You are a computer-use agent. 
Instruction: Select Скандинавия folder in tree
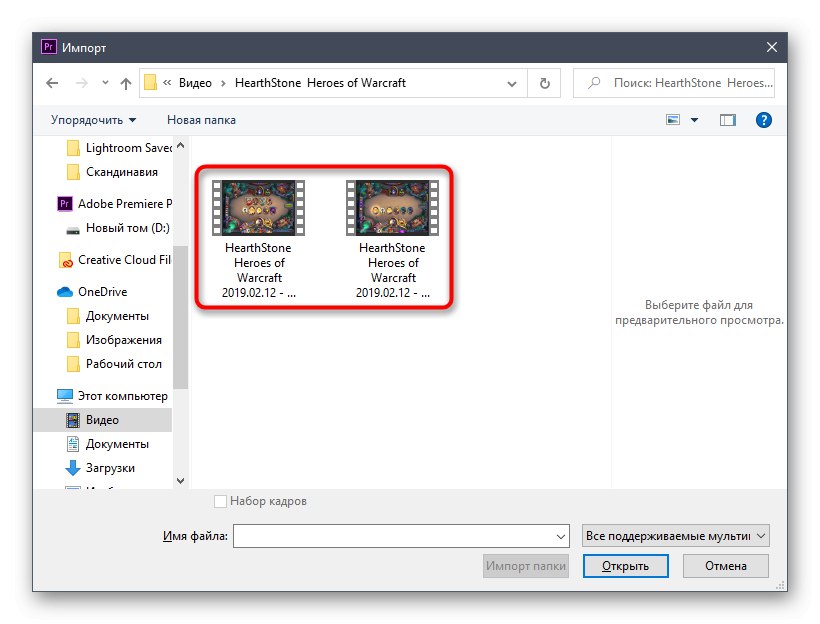[112, 172]
